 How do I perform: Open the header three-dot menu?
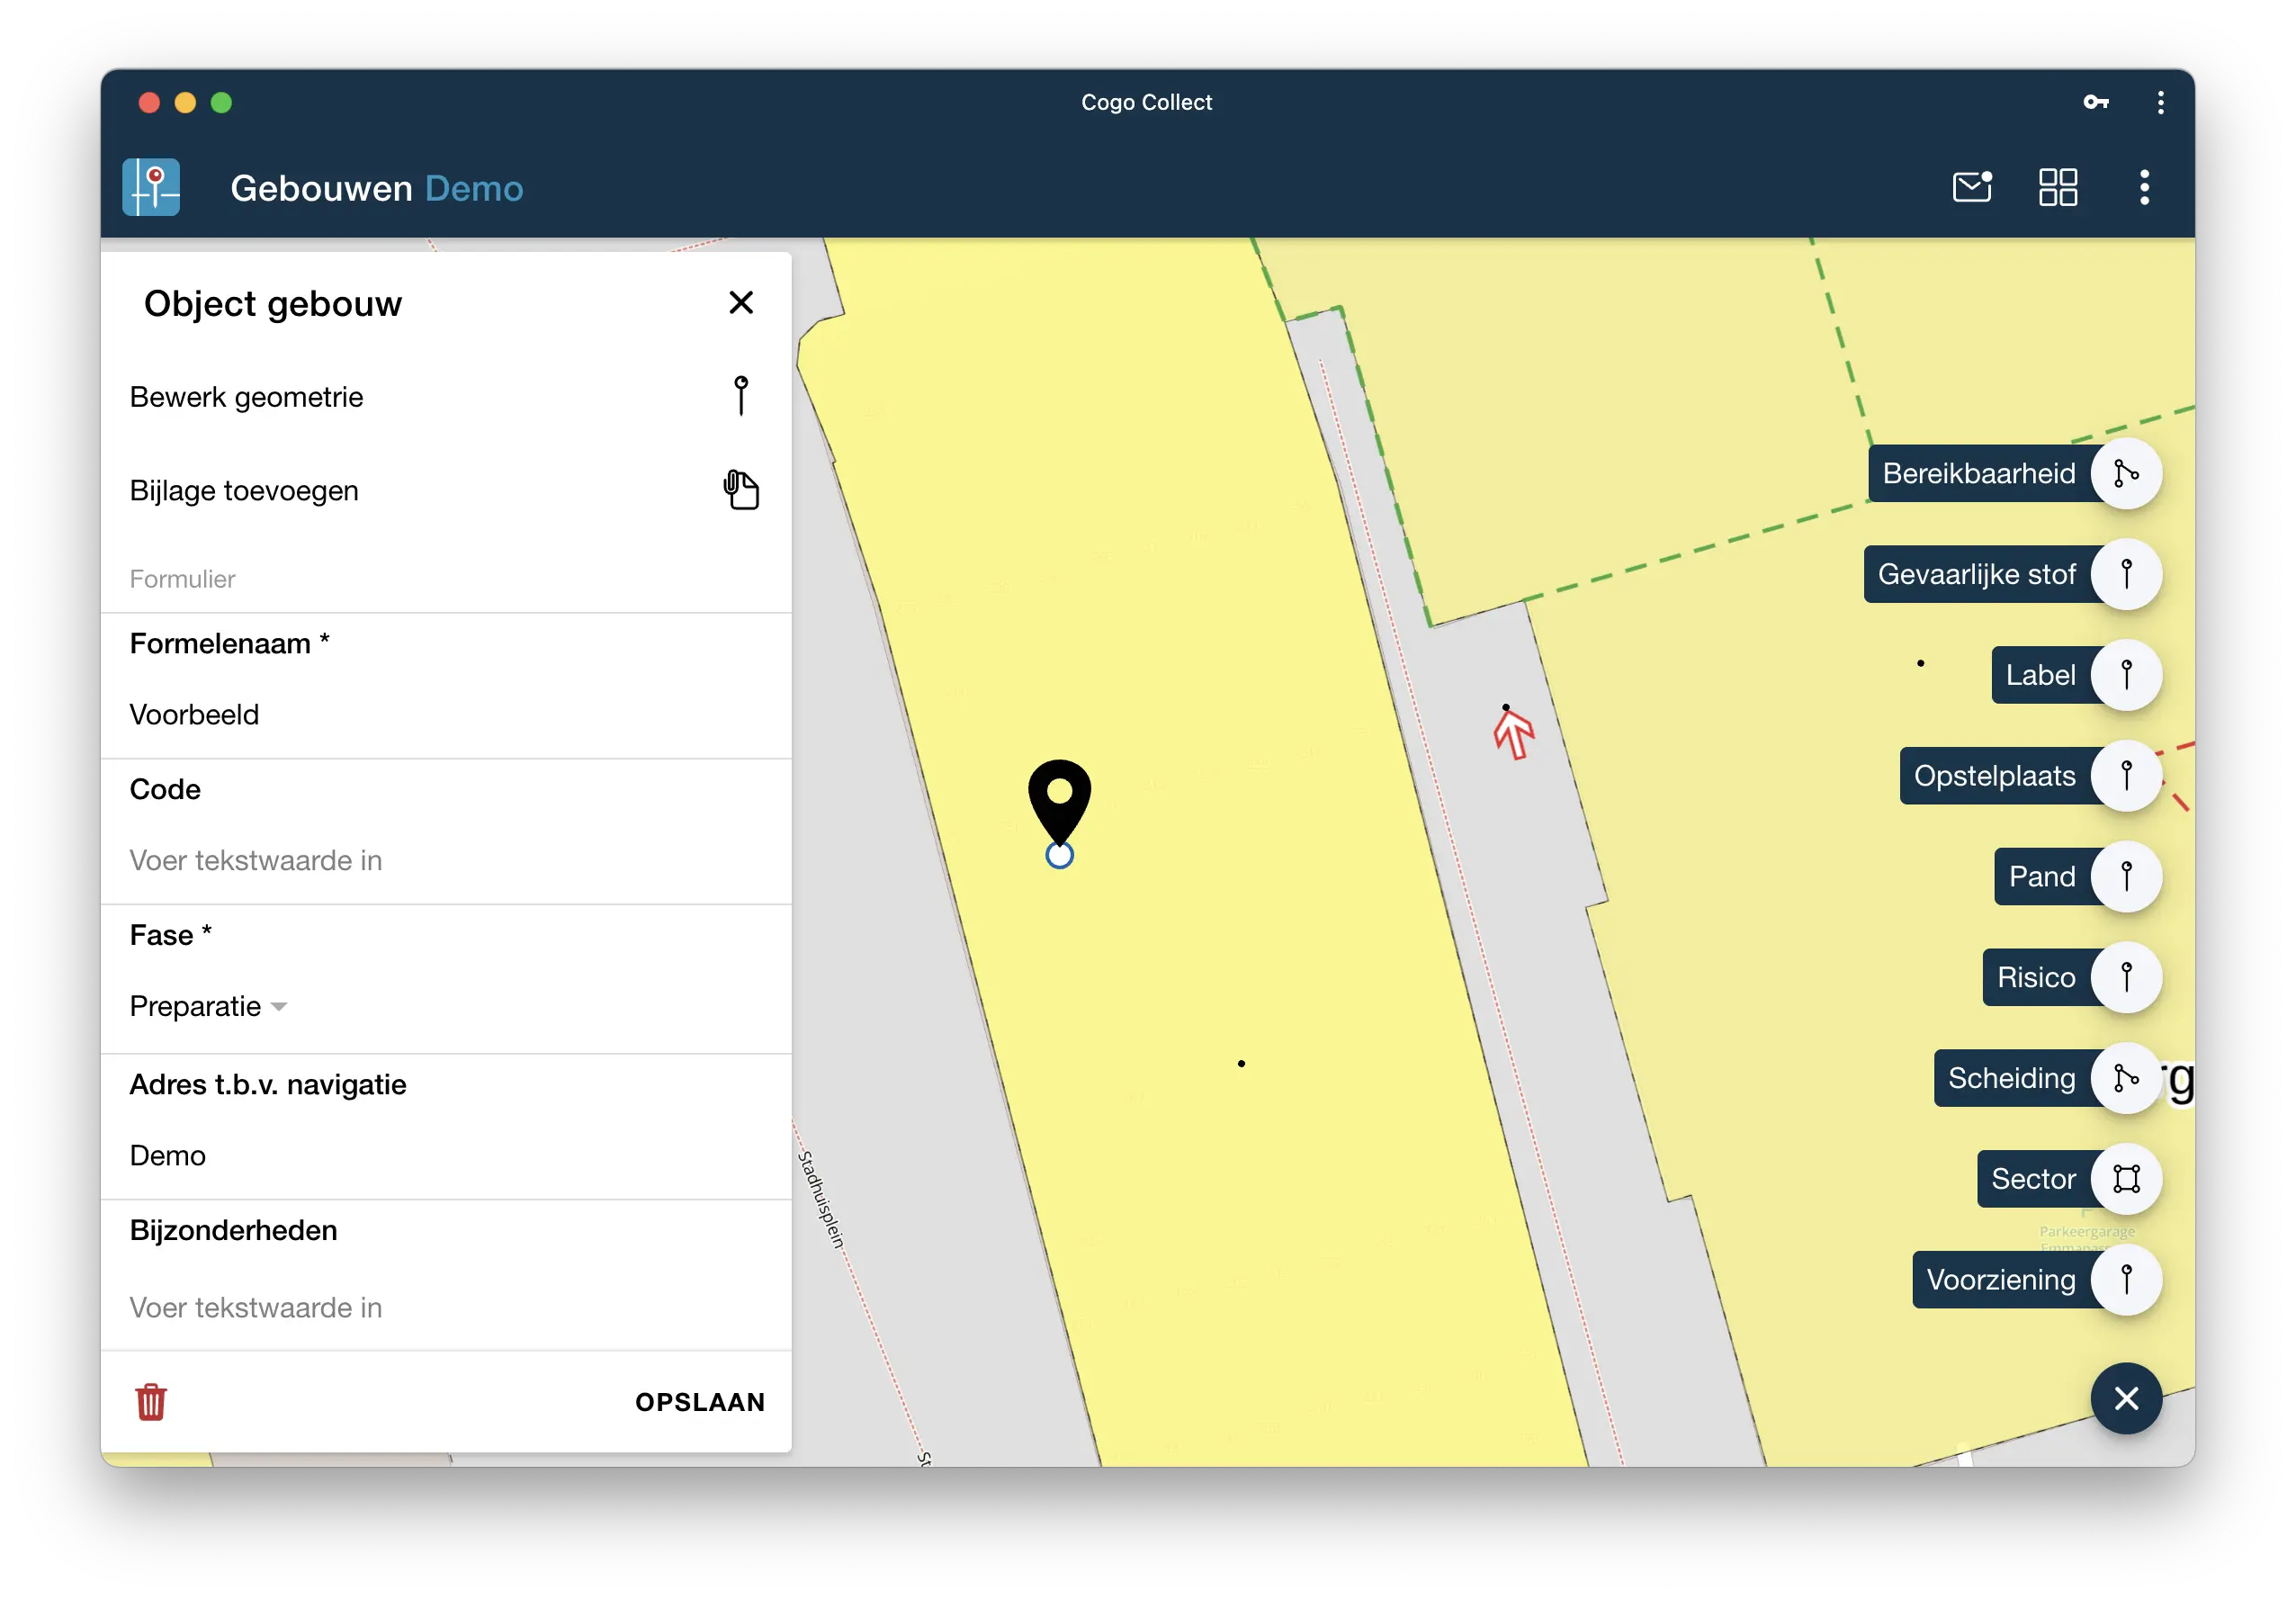tap(2144, 187)
